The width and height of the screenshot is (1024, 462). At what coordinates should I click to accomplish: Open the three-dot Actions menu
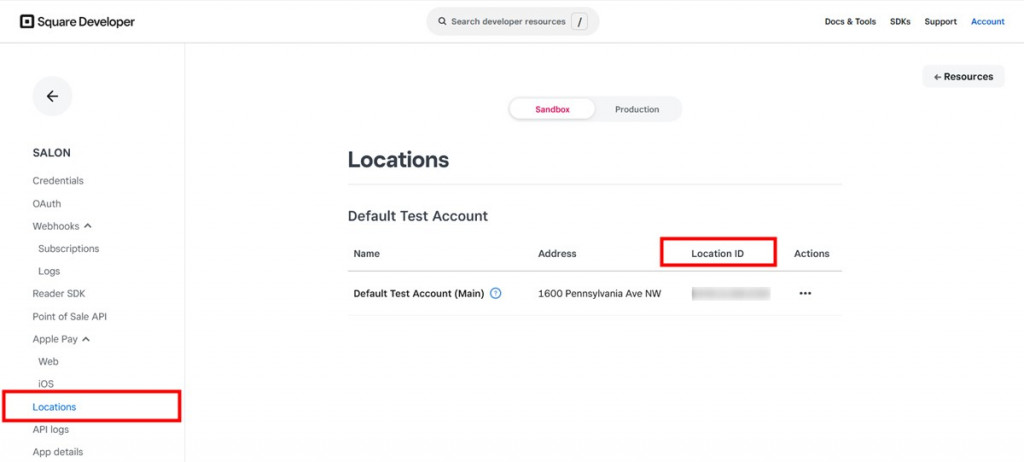(x=805, y=294)
